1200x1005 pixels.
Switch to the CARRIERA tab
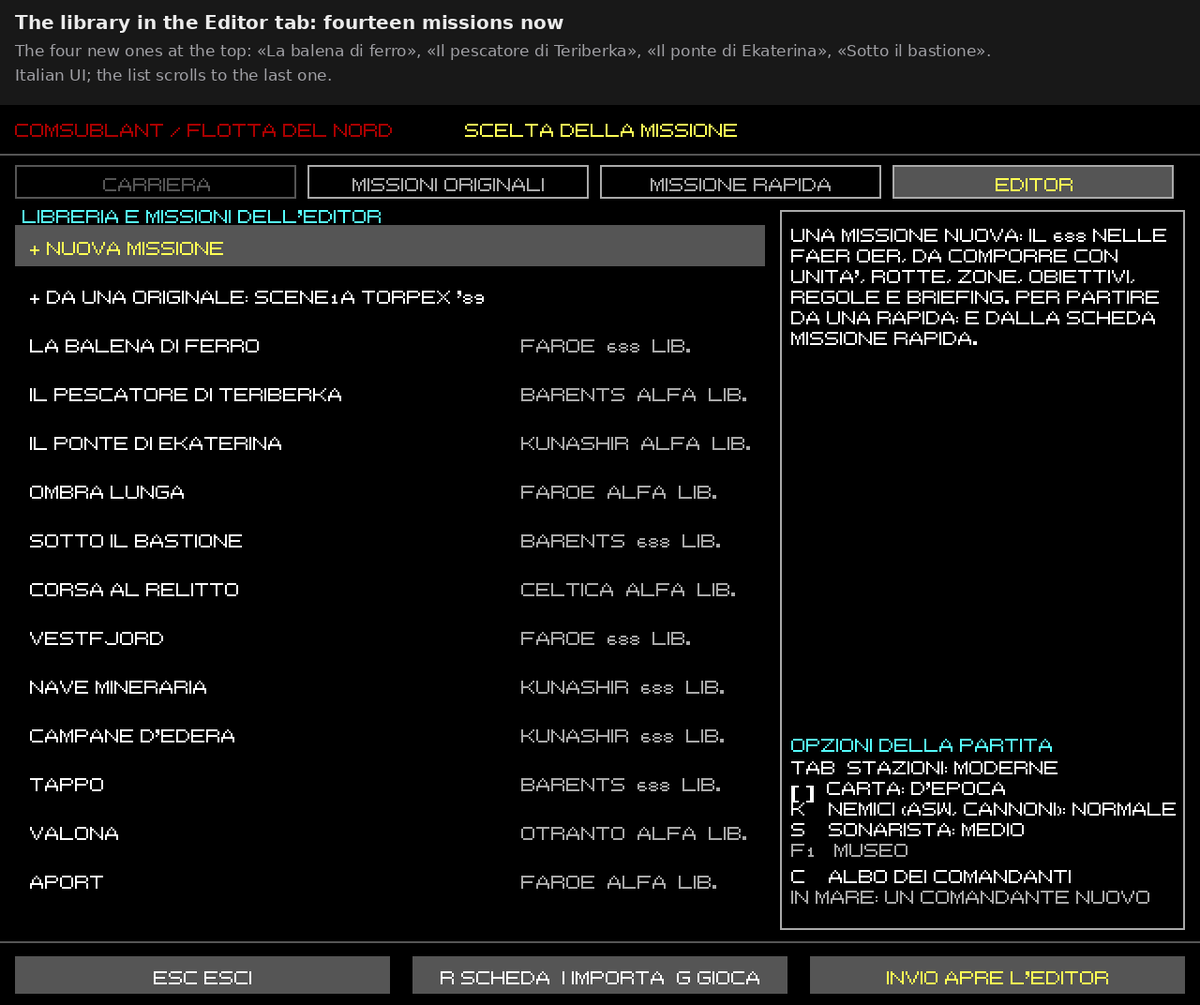pyautogui.click(x=156, y=183)
